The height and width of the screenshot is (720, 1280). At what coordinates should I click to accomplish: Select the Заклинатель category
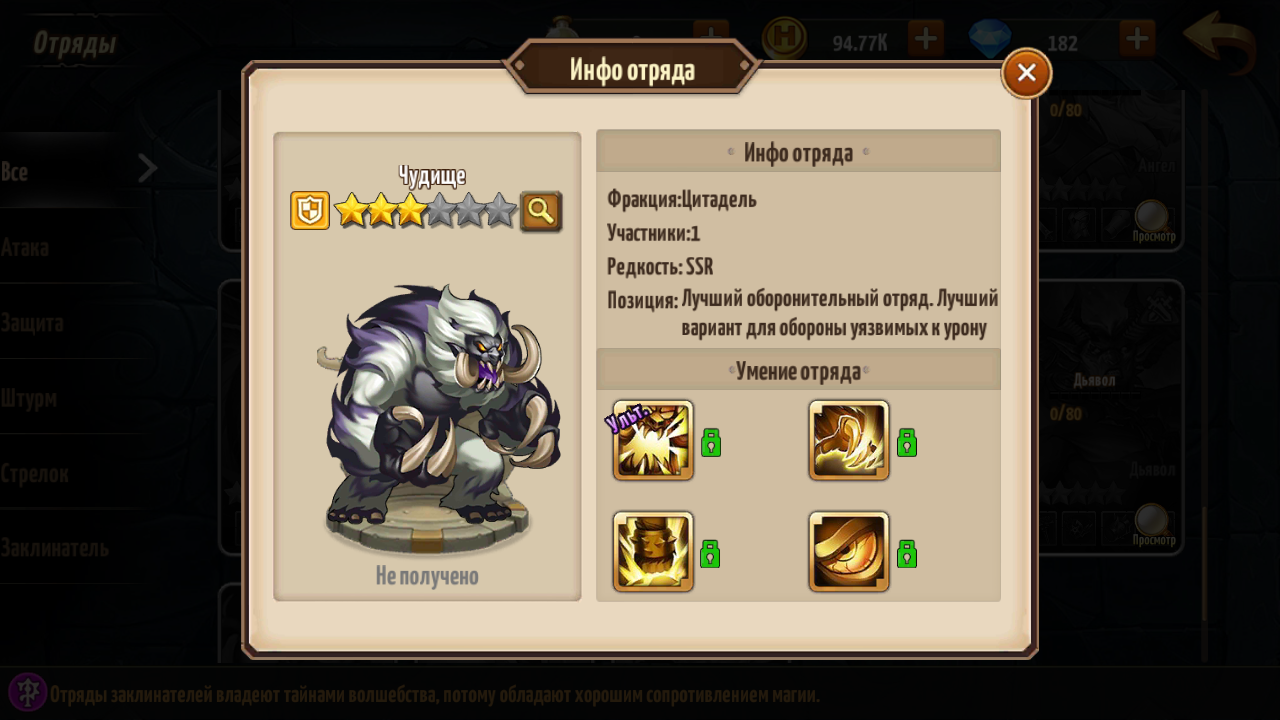(x=55, y=548)
